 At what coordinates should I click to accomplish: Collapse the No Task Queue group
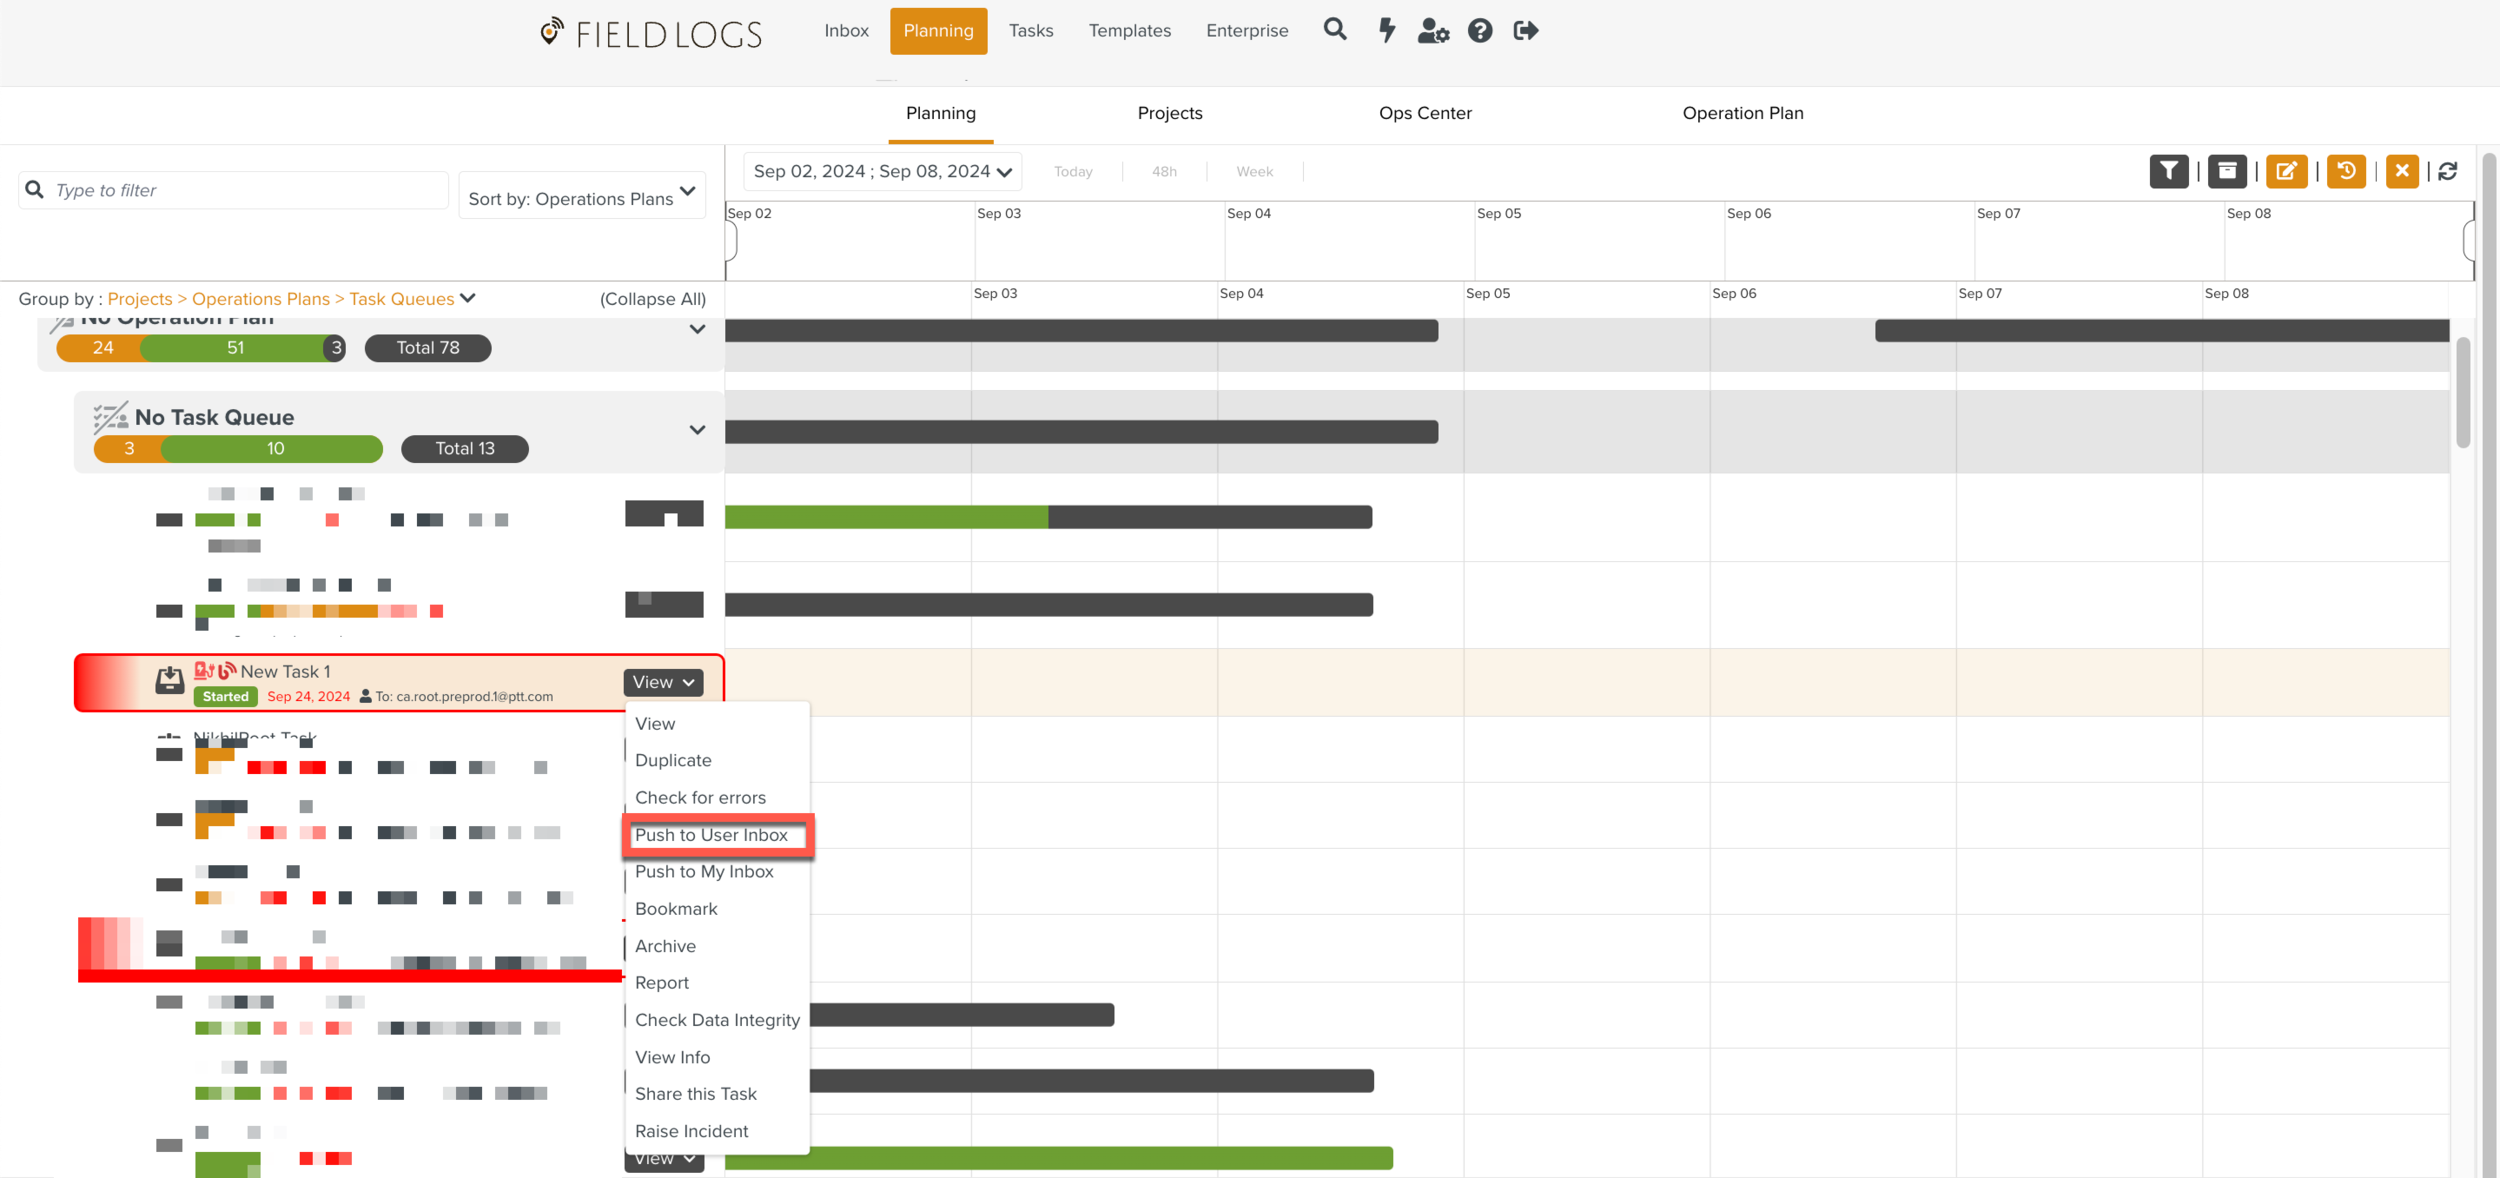697,430
